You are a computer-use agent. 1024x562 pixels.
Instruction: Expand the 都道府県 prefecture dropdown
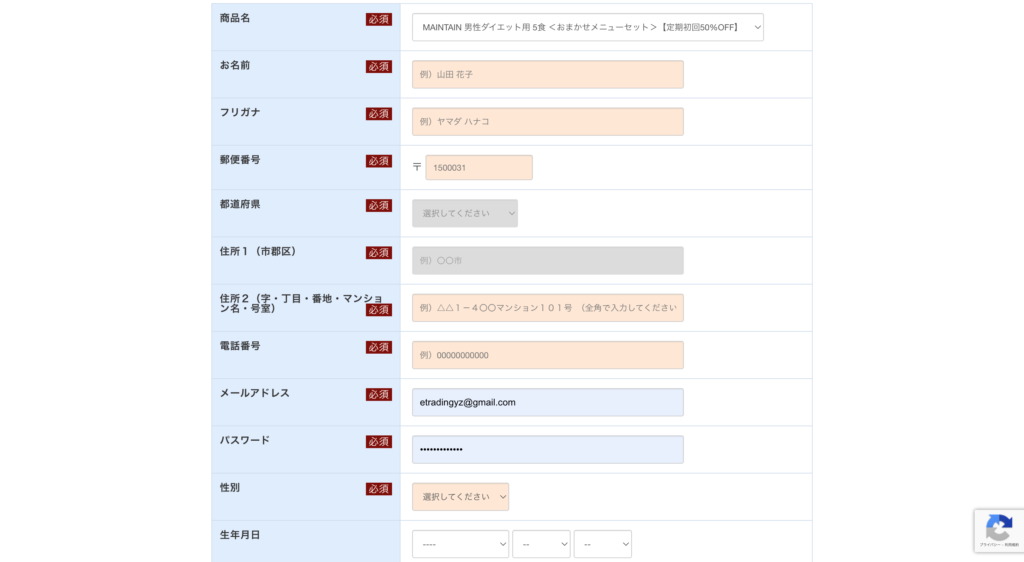click(x=464, y=213)
